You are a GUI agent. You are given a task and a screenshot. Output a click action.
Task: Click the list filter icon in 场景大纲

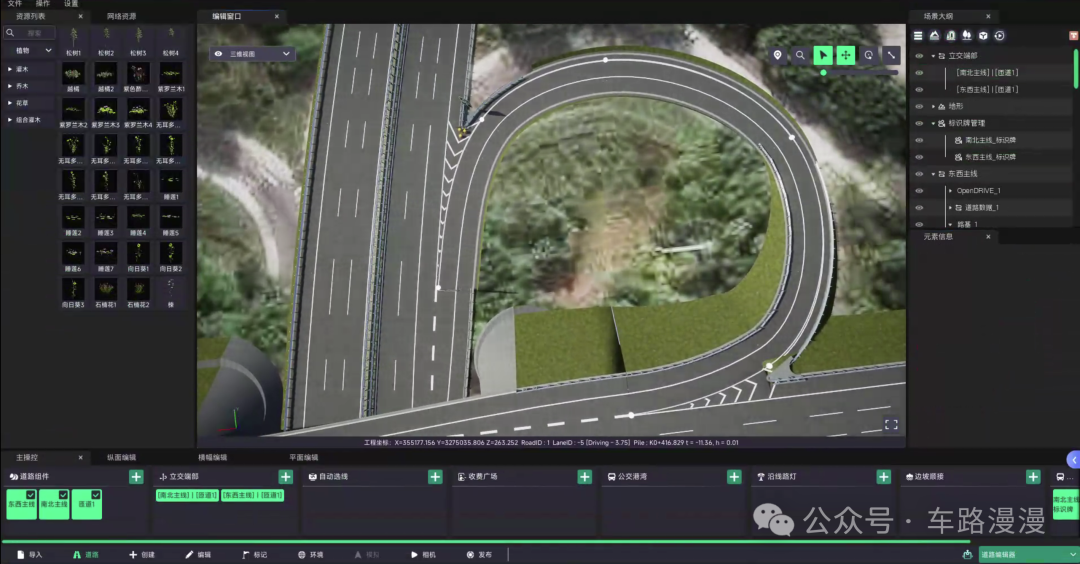918,36
